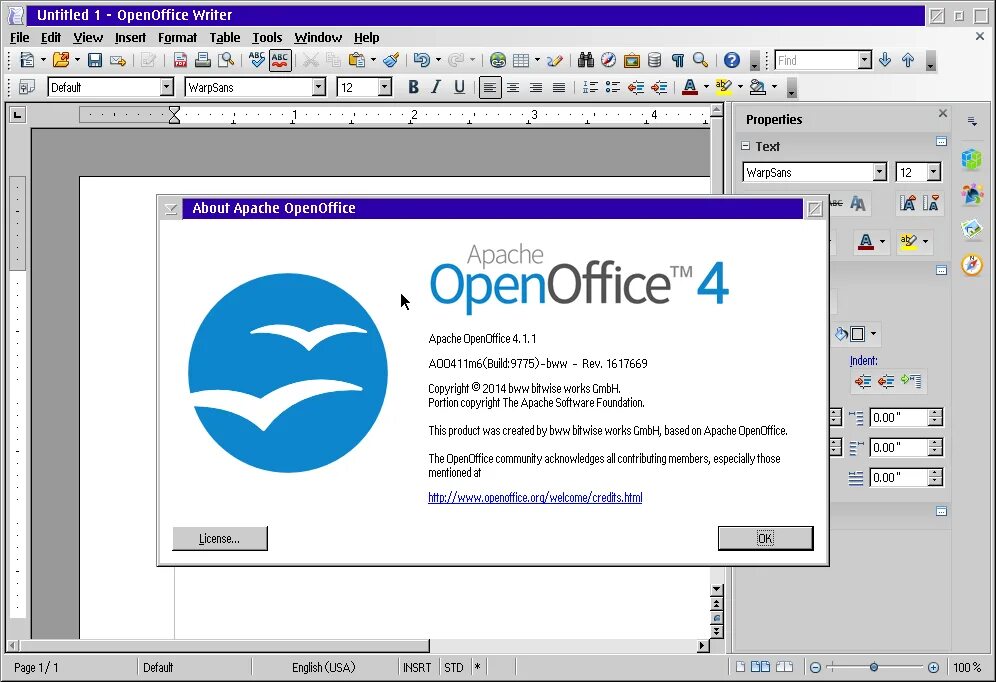Open sidebar Navigator compass deck icon
The width and height of the screenshot is (996, 682).
coord(971,265)
